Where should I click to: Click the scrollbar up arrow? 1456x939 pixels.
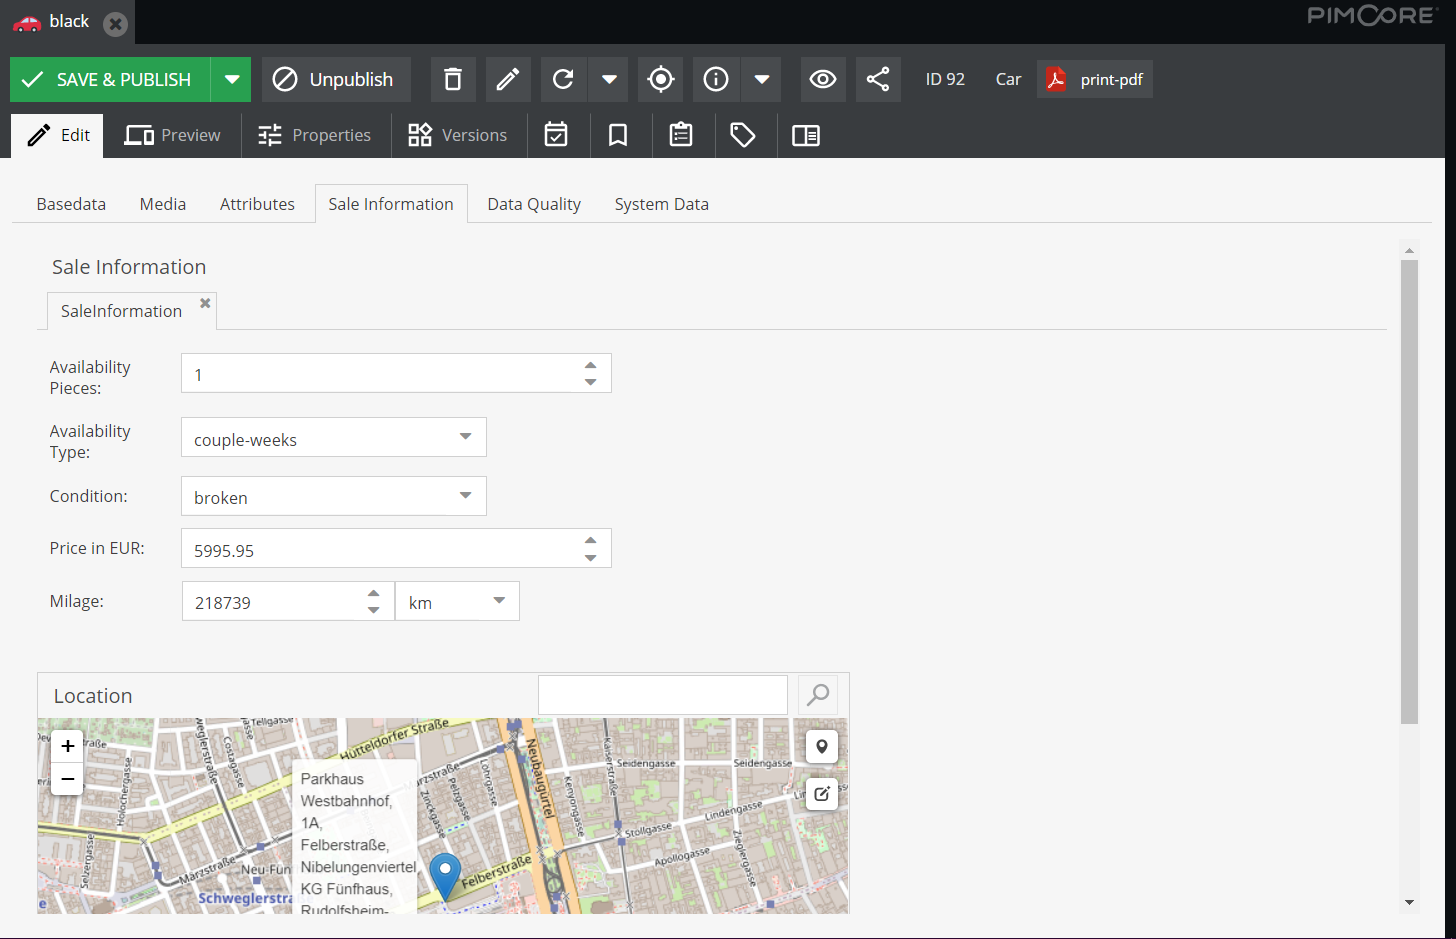[x=1409, y=250]
